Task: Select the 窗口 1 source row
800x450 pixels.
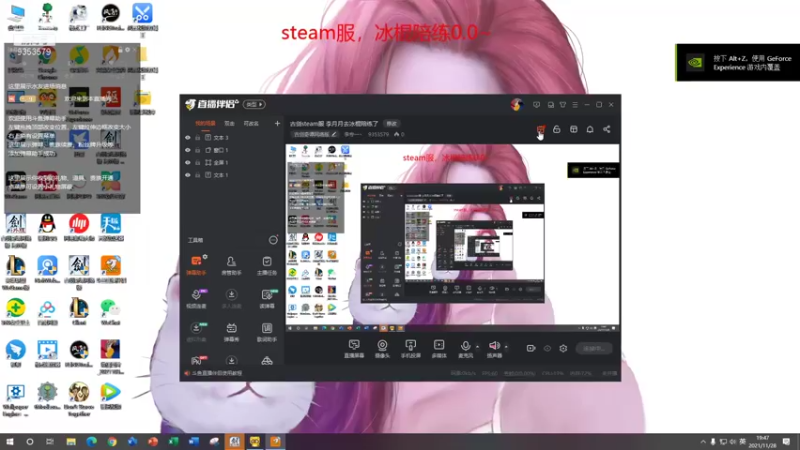Action: coord(232,150)
